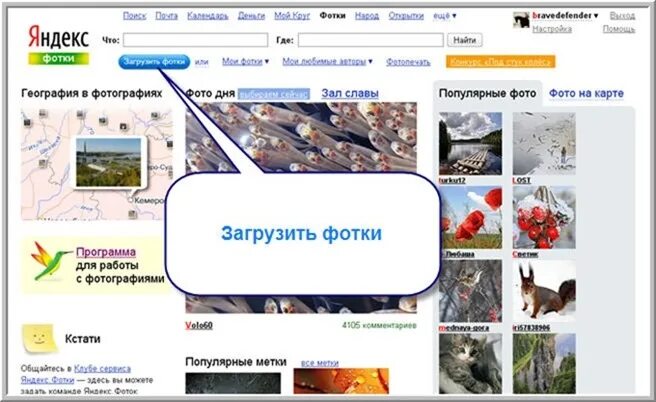The height and width of the screenshot is (402, 656).
Task: Open Поиск in the top navigation
Action: click(134, 16)
